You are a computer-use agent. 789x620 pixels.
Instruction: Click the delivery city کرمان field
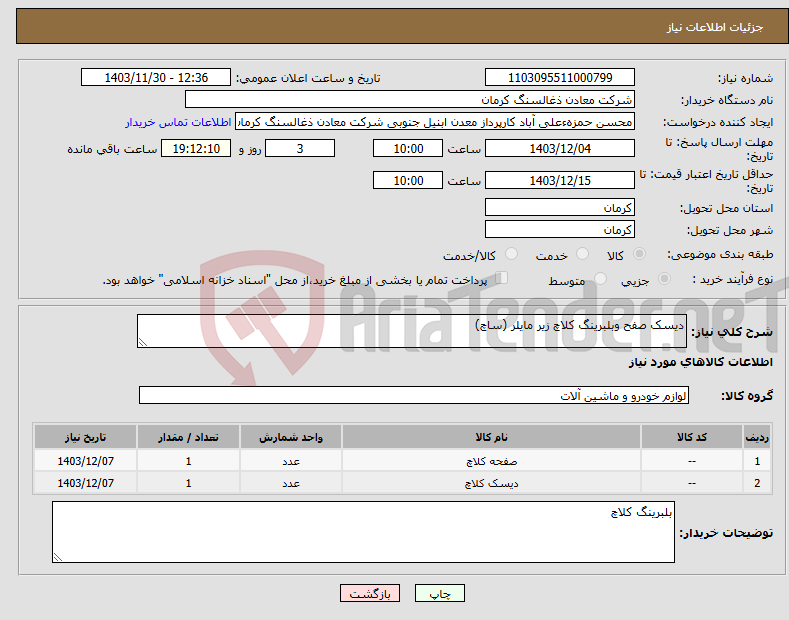(560, 229)
